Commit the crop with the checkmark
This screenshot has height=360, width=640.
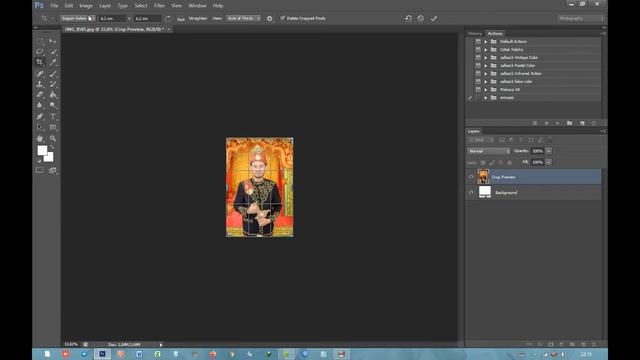pos(433,18)
